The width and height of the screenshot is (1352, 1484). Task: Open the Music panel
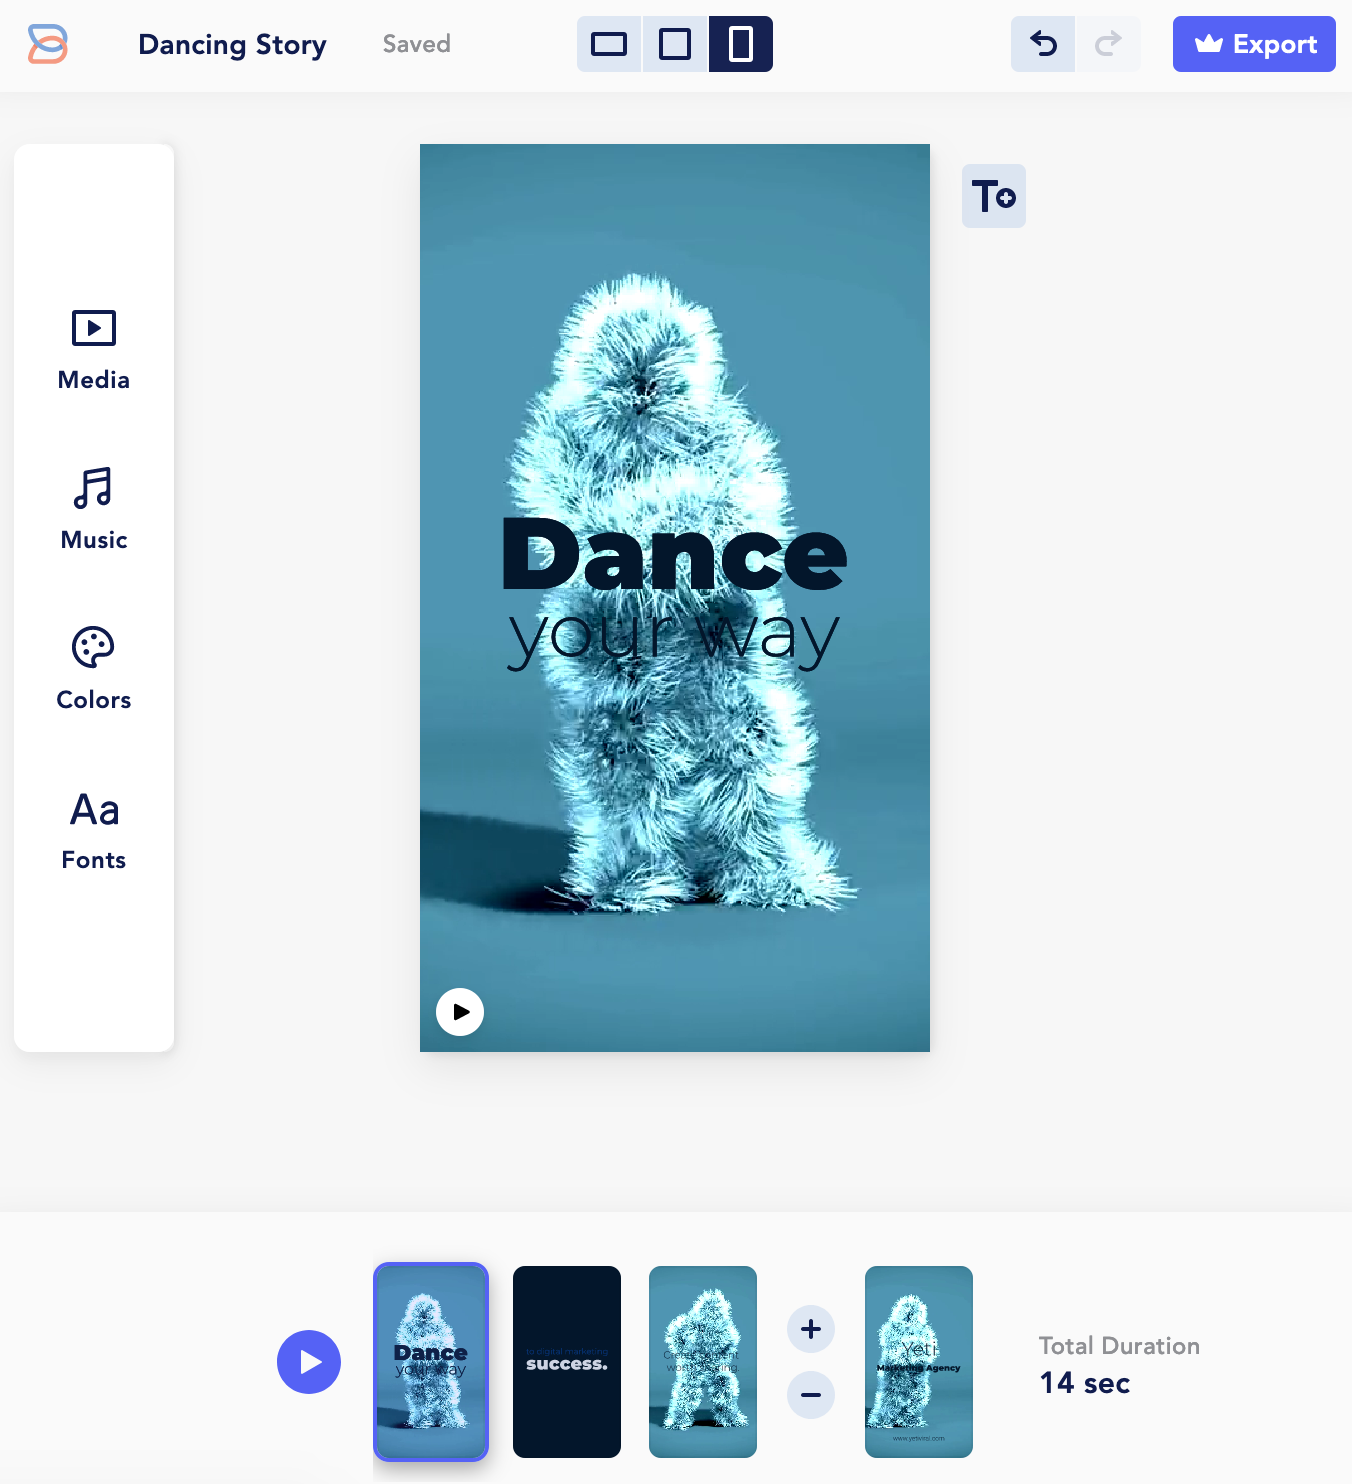[94, 510]
